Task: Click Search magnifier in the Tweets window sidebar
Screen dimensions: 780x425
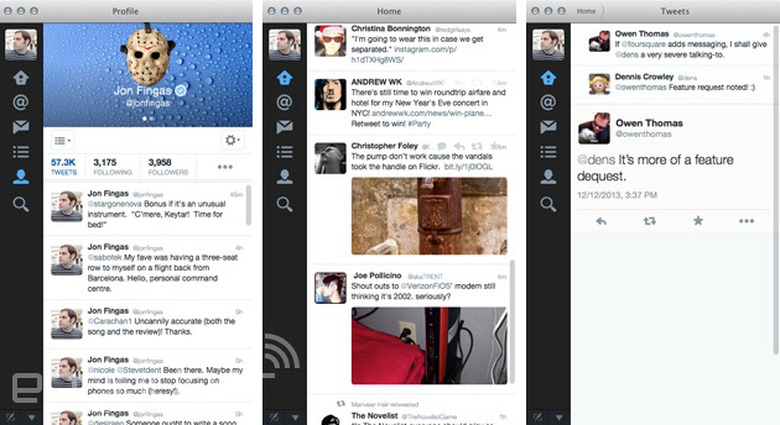Action: tap(547, 203)
